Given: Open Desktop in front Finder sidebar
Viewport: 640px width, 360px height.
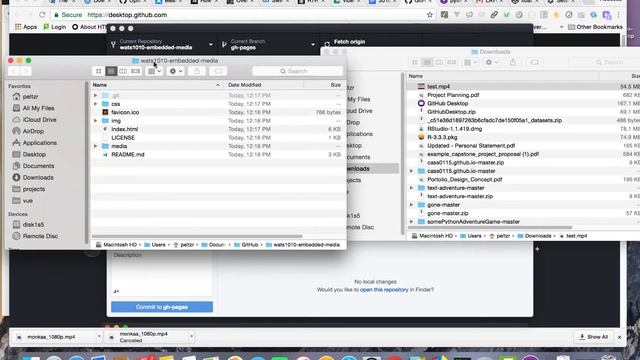Looking at the screenshot, I should (29, 154).
